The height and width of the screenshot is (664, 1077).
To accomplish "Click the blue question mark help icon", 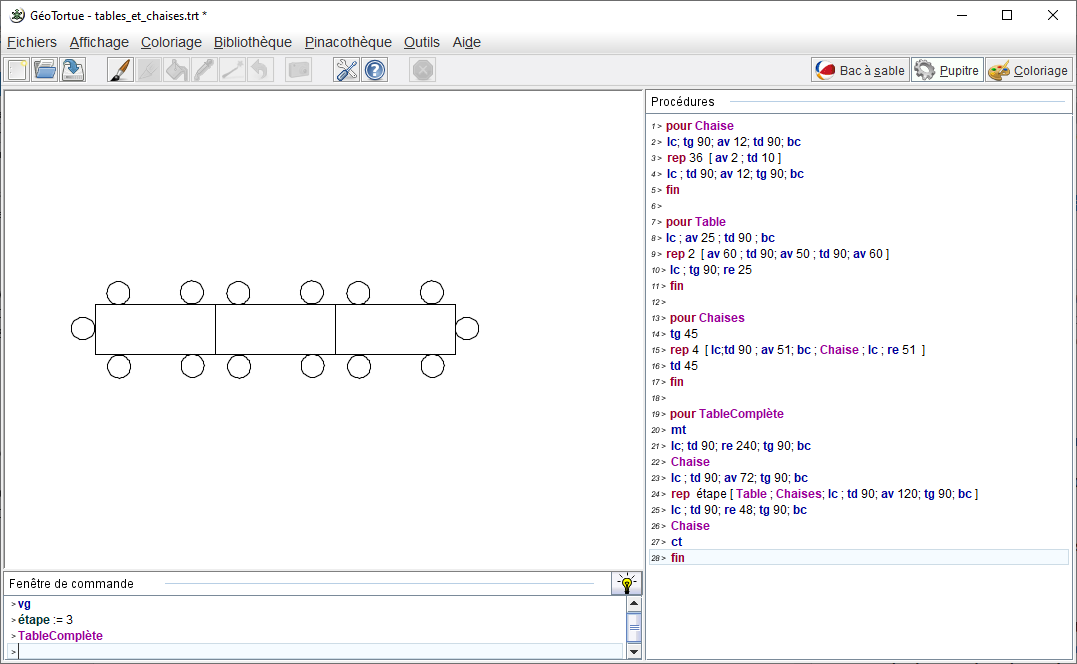I will 375,70.
